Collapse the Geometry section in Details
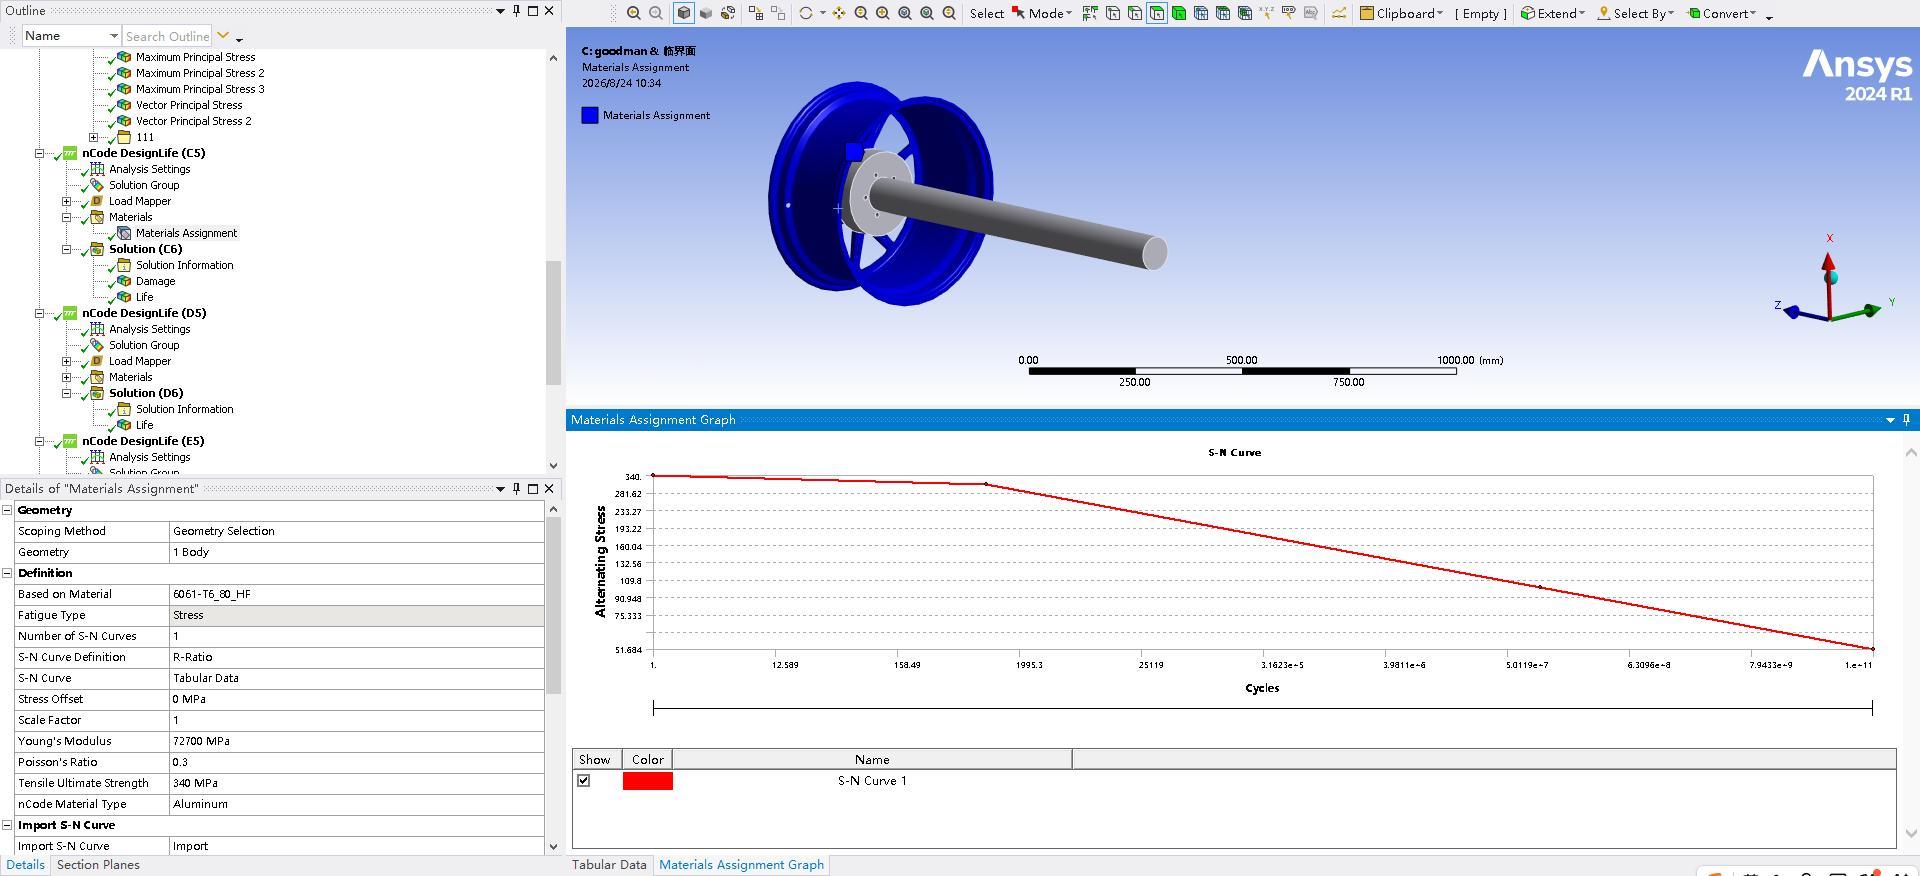The height and width of the screenshot is (876, 1920). [x=7, y=510]
